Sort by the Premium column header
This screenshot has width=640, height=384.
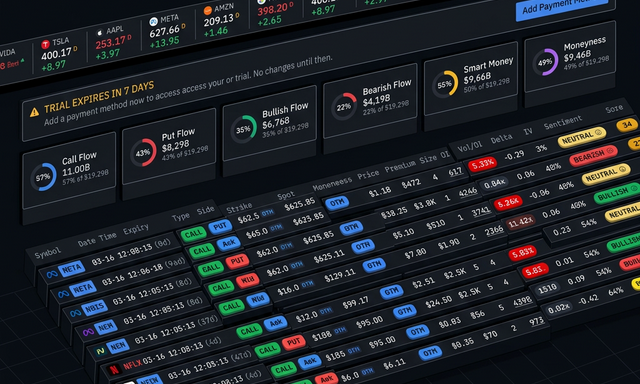pyautogui.click(x=400, y=166)
